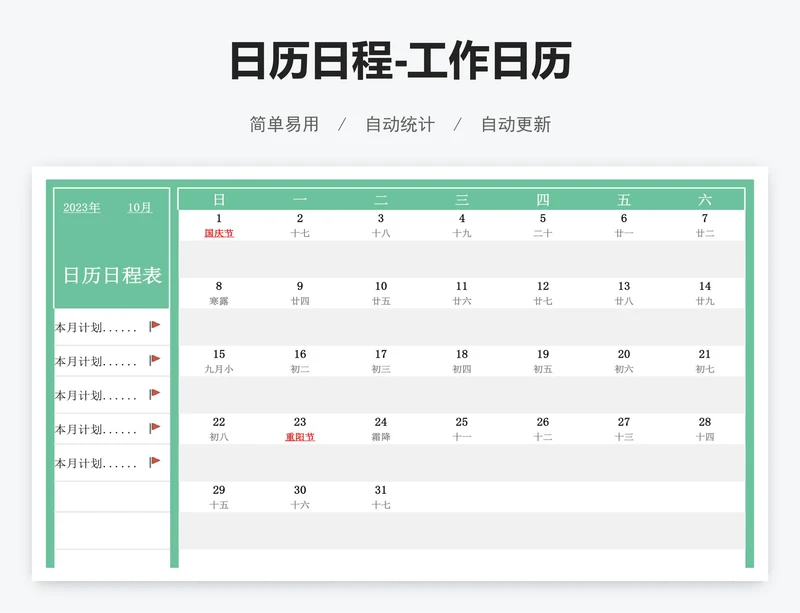Click the 日历日程表 title cell

tap(112, 275)
